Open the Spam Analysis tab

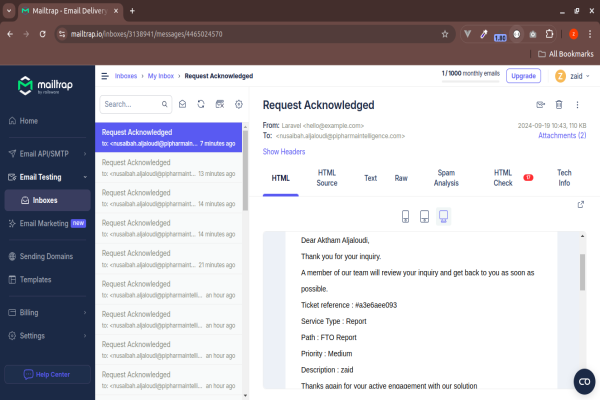pyautogui.click(x=446, y=178)
